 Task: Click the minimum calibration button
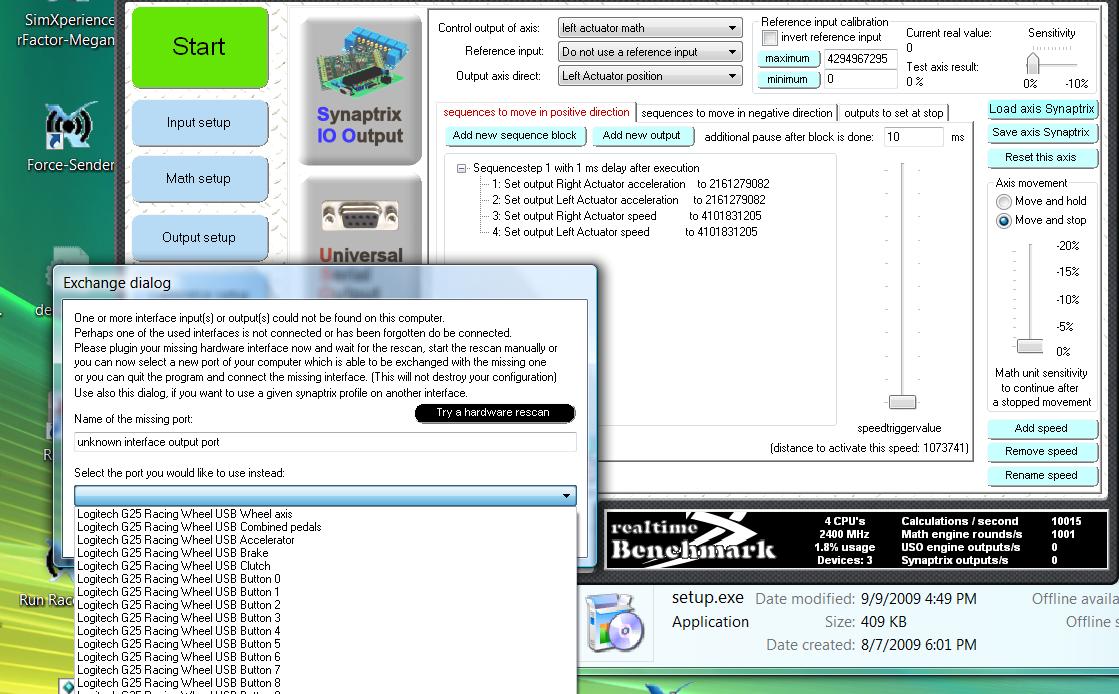[x=788, y=79]
